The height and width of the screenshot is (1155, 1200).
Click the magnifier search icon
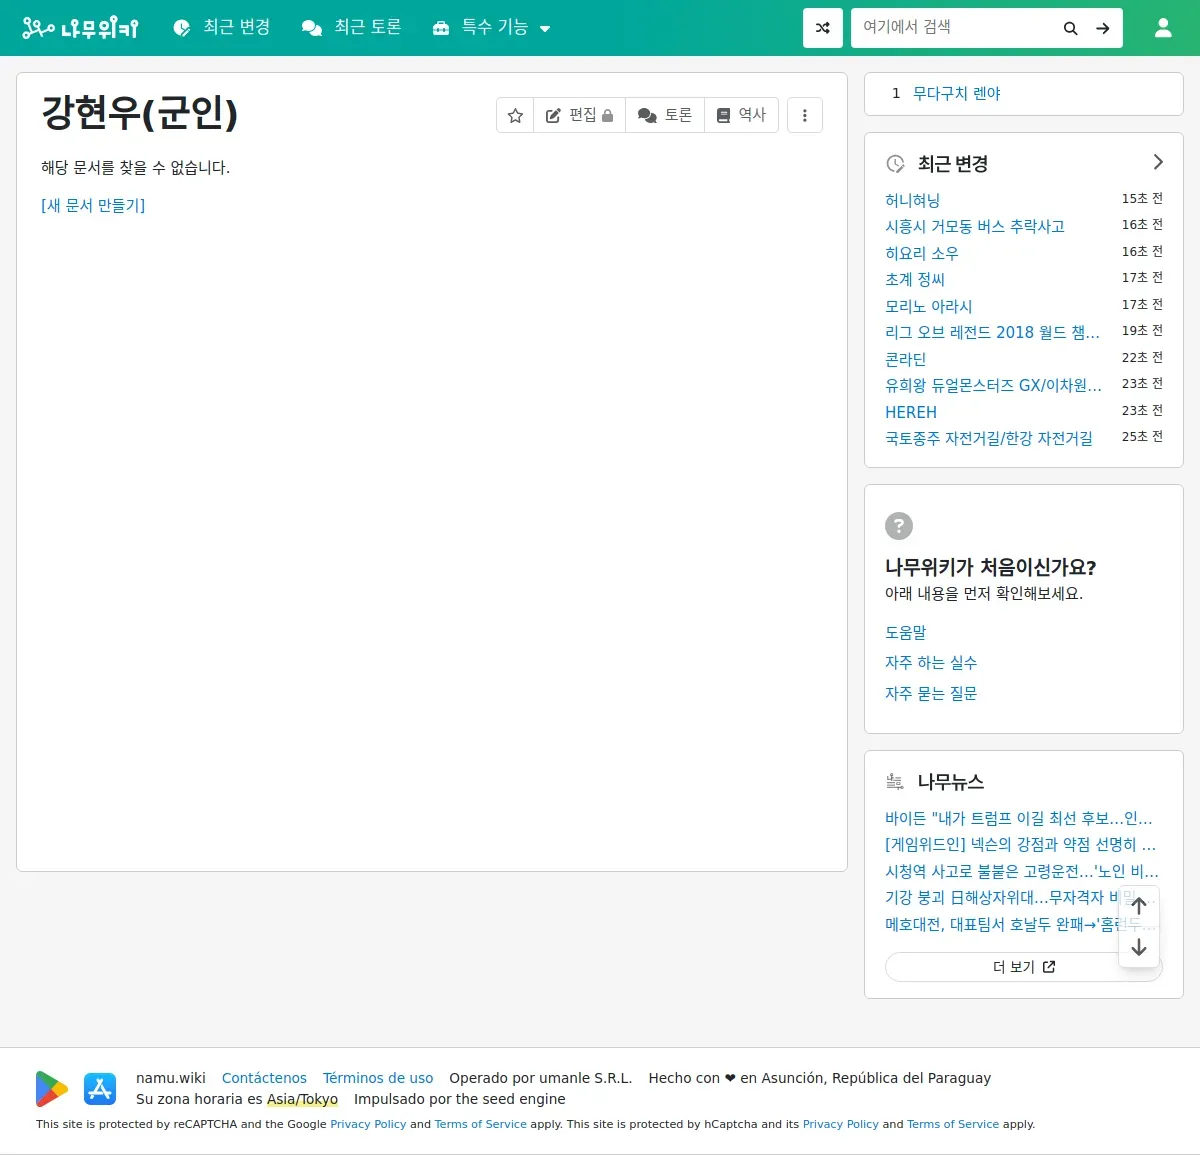point(1070,28)
